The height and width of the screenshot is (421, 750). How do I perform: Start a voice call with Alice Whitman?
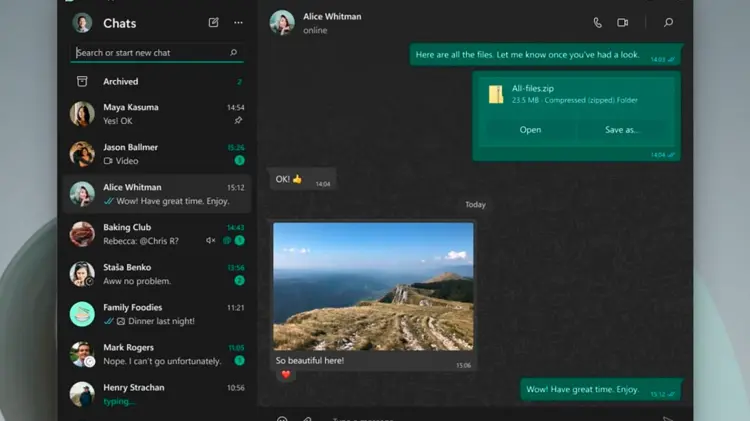(598, 22)
